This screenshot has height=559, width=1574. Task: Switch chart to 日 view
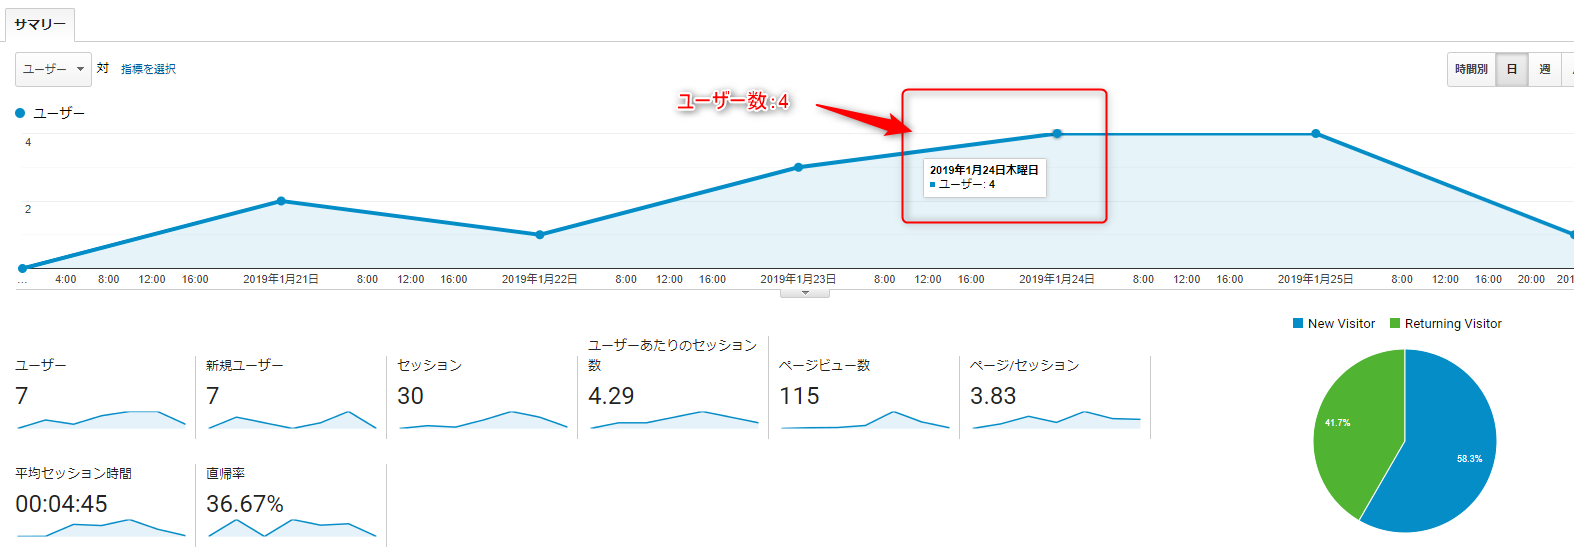pyautogui.click(x=1512, y=69)
